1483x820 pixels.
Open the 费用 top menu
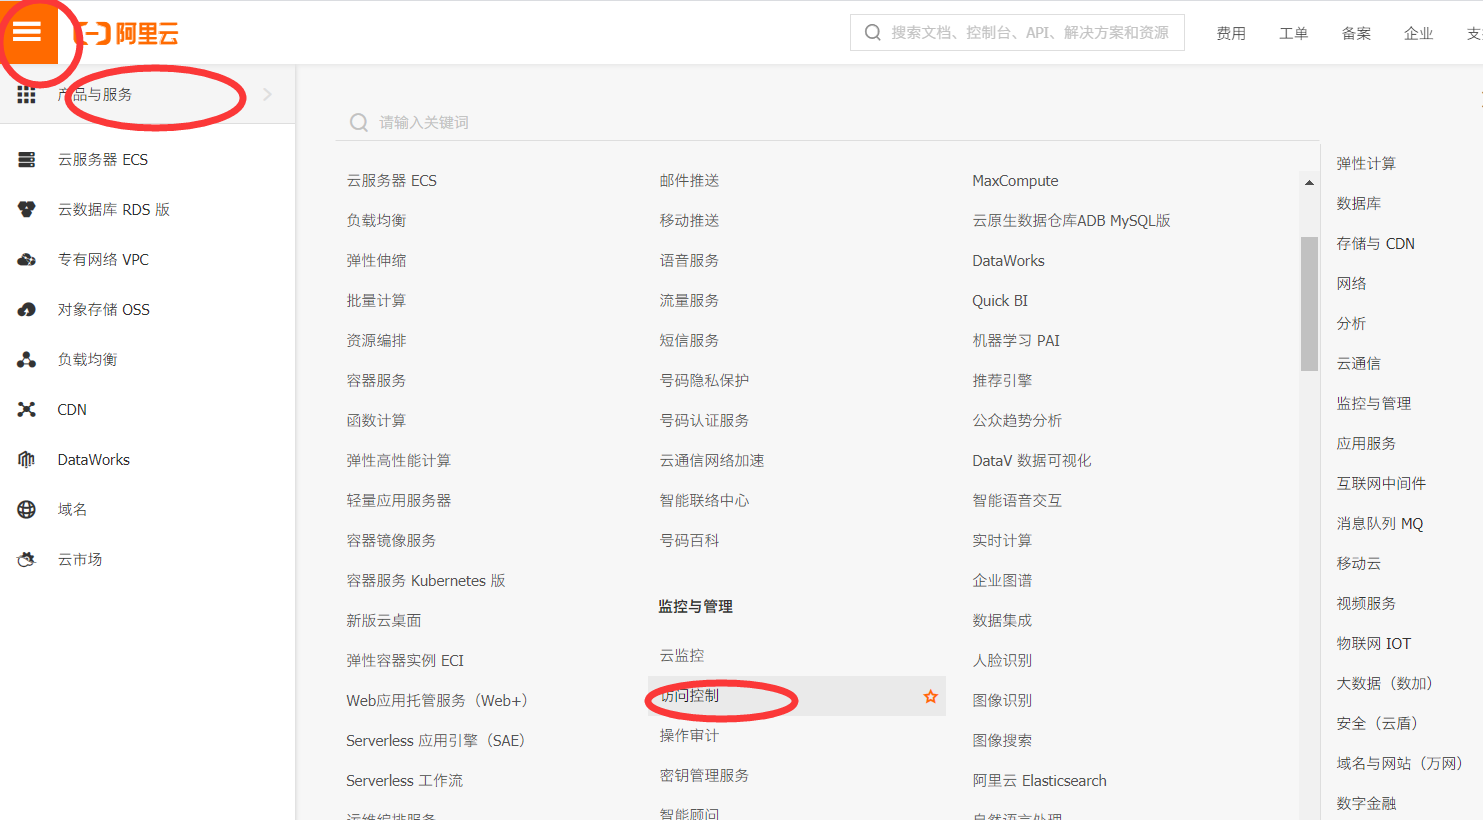[1231, 34]
